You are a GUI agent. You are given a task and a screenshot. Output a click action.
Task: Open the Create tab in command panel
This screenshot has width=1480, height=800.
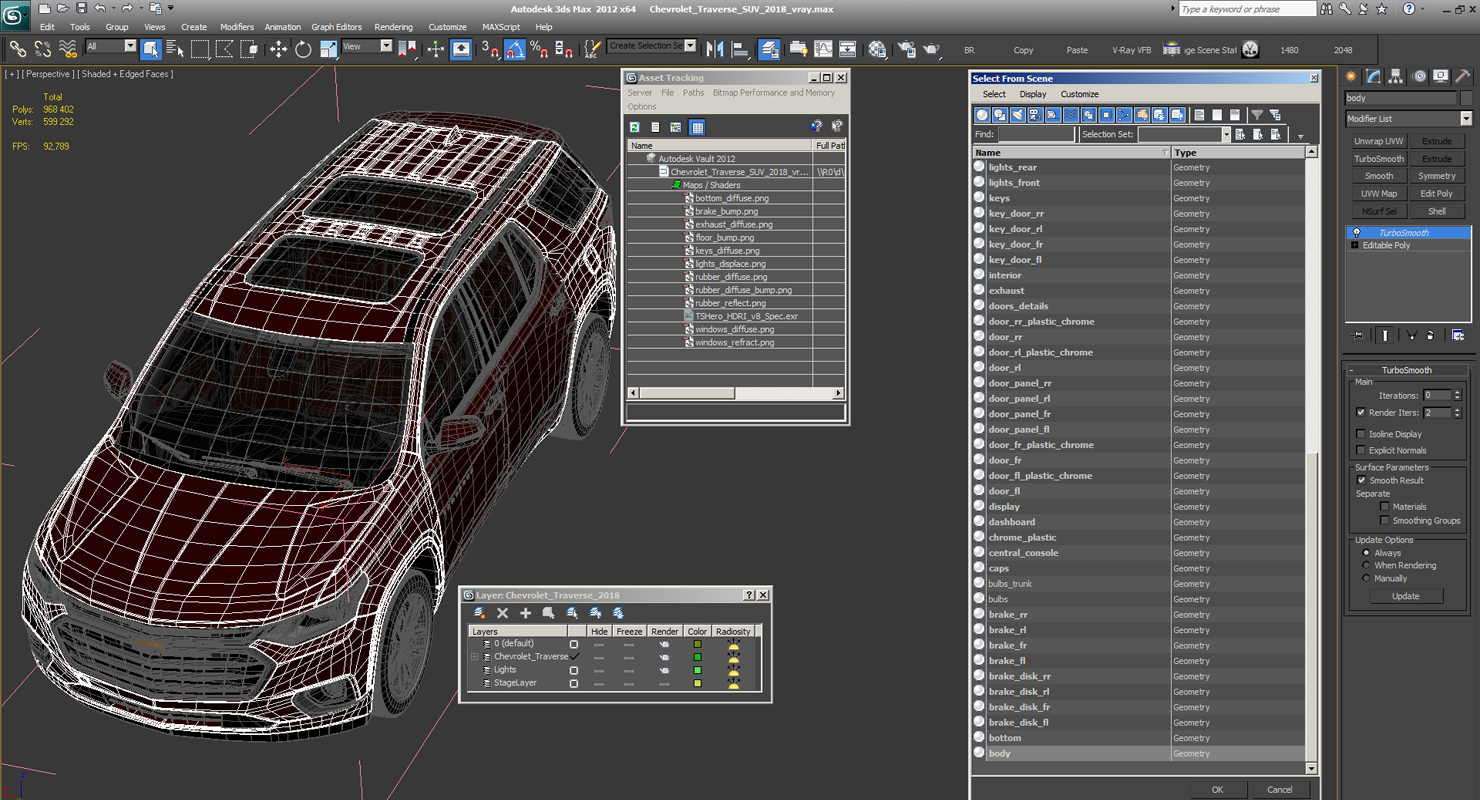[x=1352, y=77]
